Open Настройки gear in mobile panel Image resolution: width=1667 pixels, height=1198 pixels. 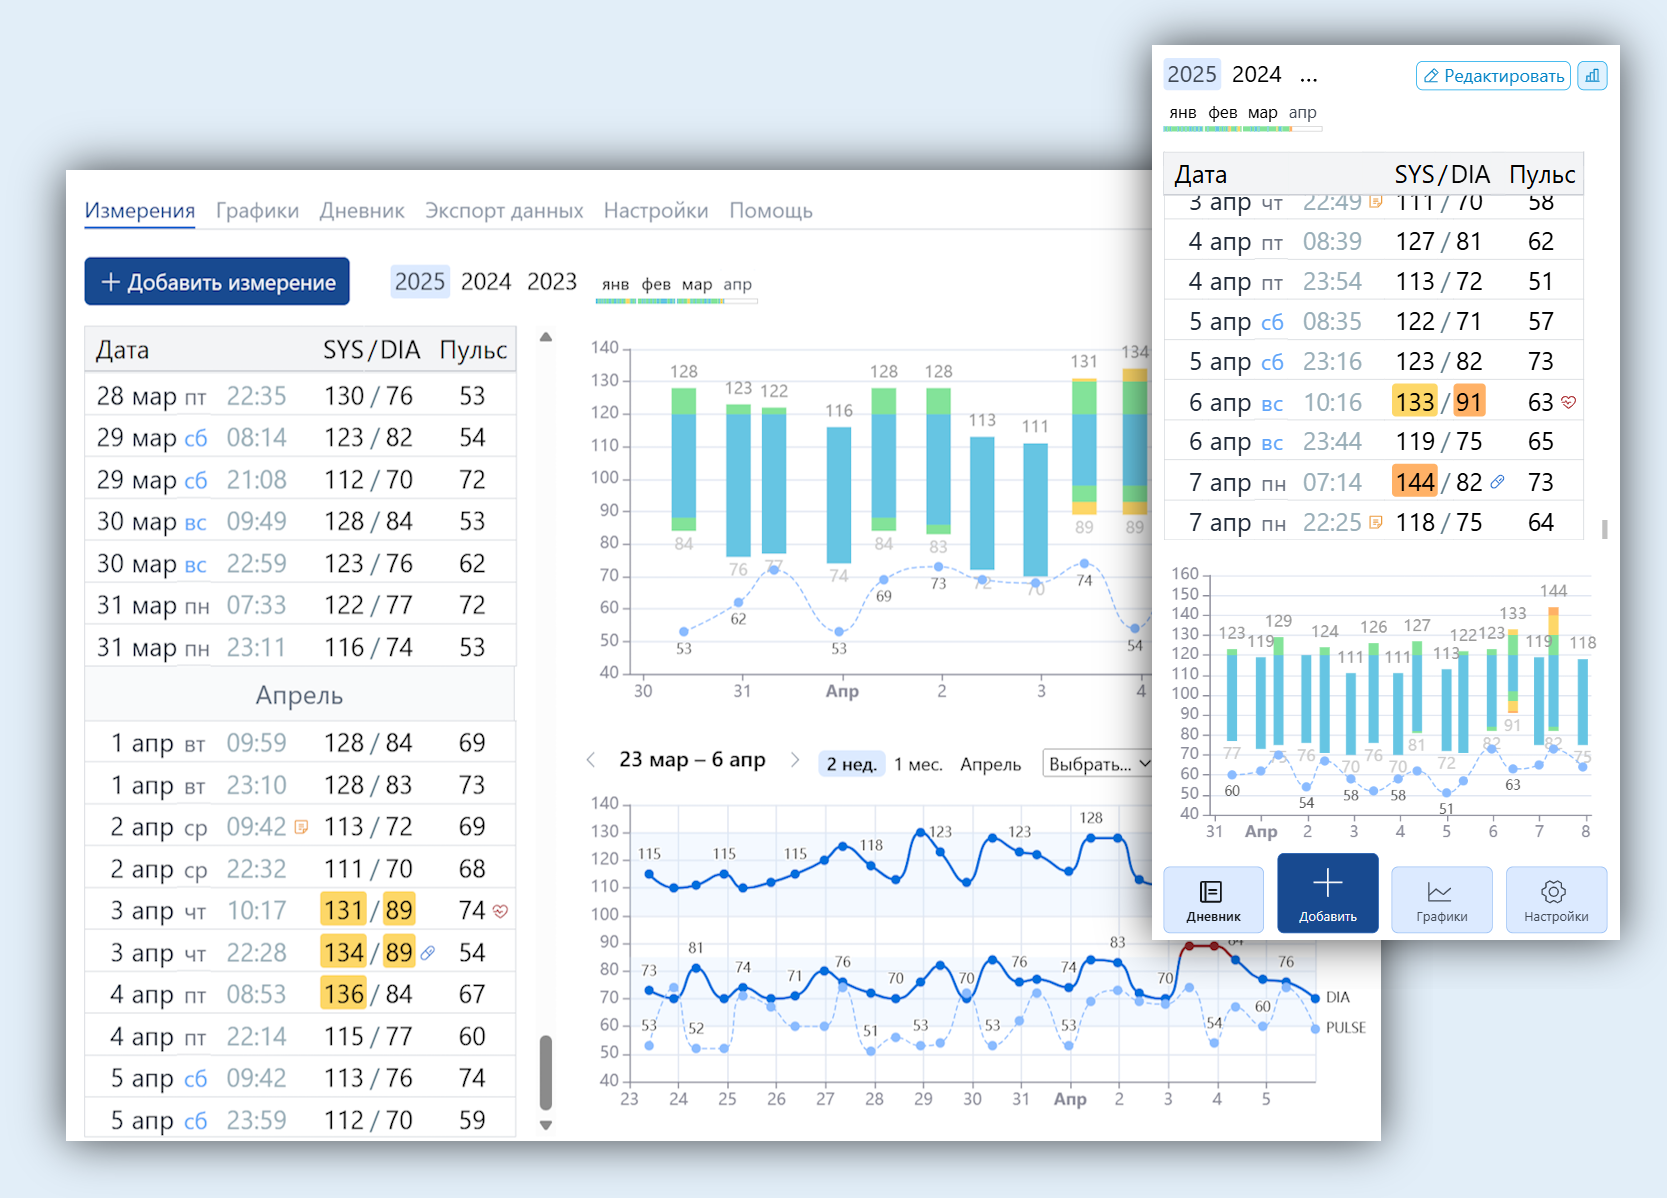pos(1555,899)
